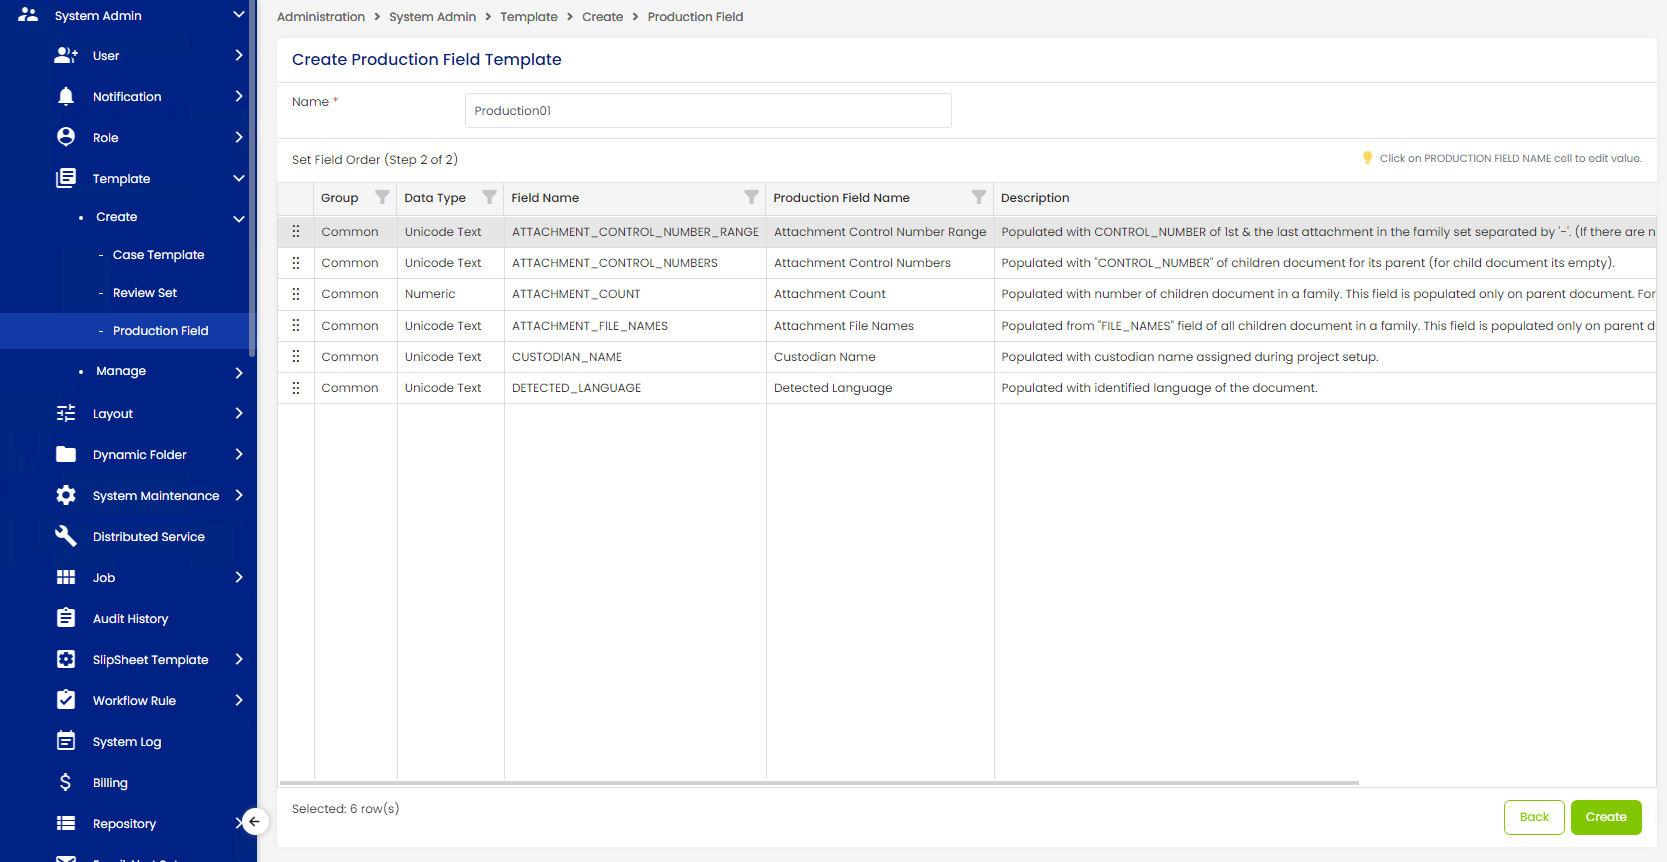The height and width of the screenshot is (862, 1667).
Task: Click the Workflow Rule checkmark icon
Action: tap(66, 700)
